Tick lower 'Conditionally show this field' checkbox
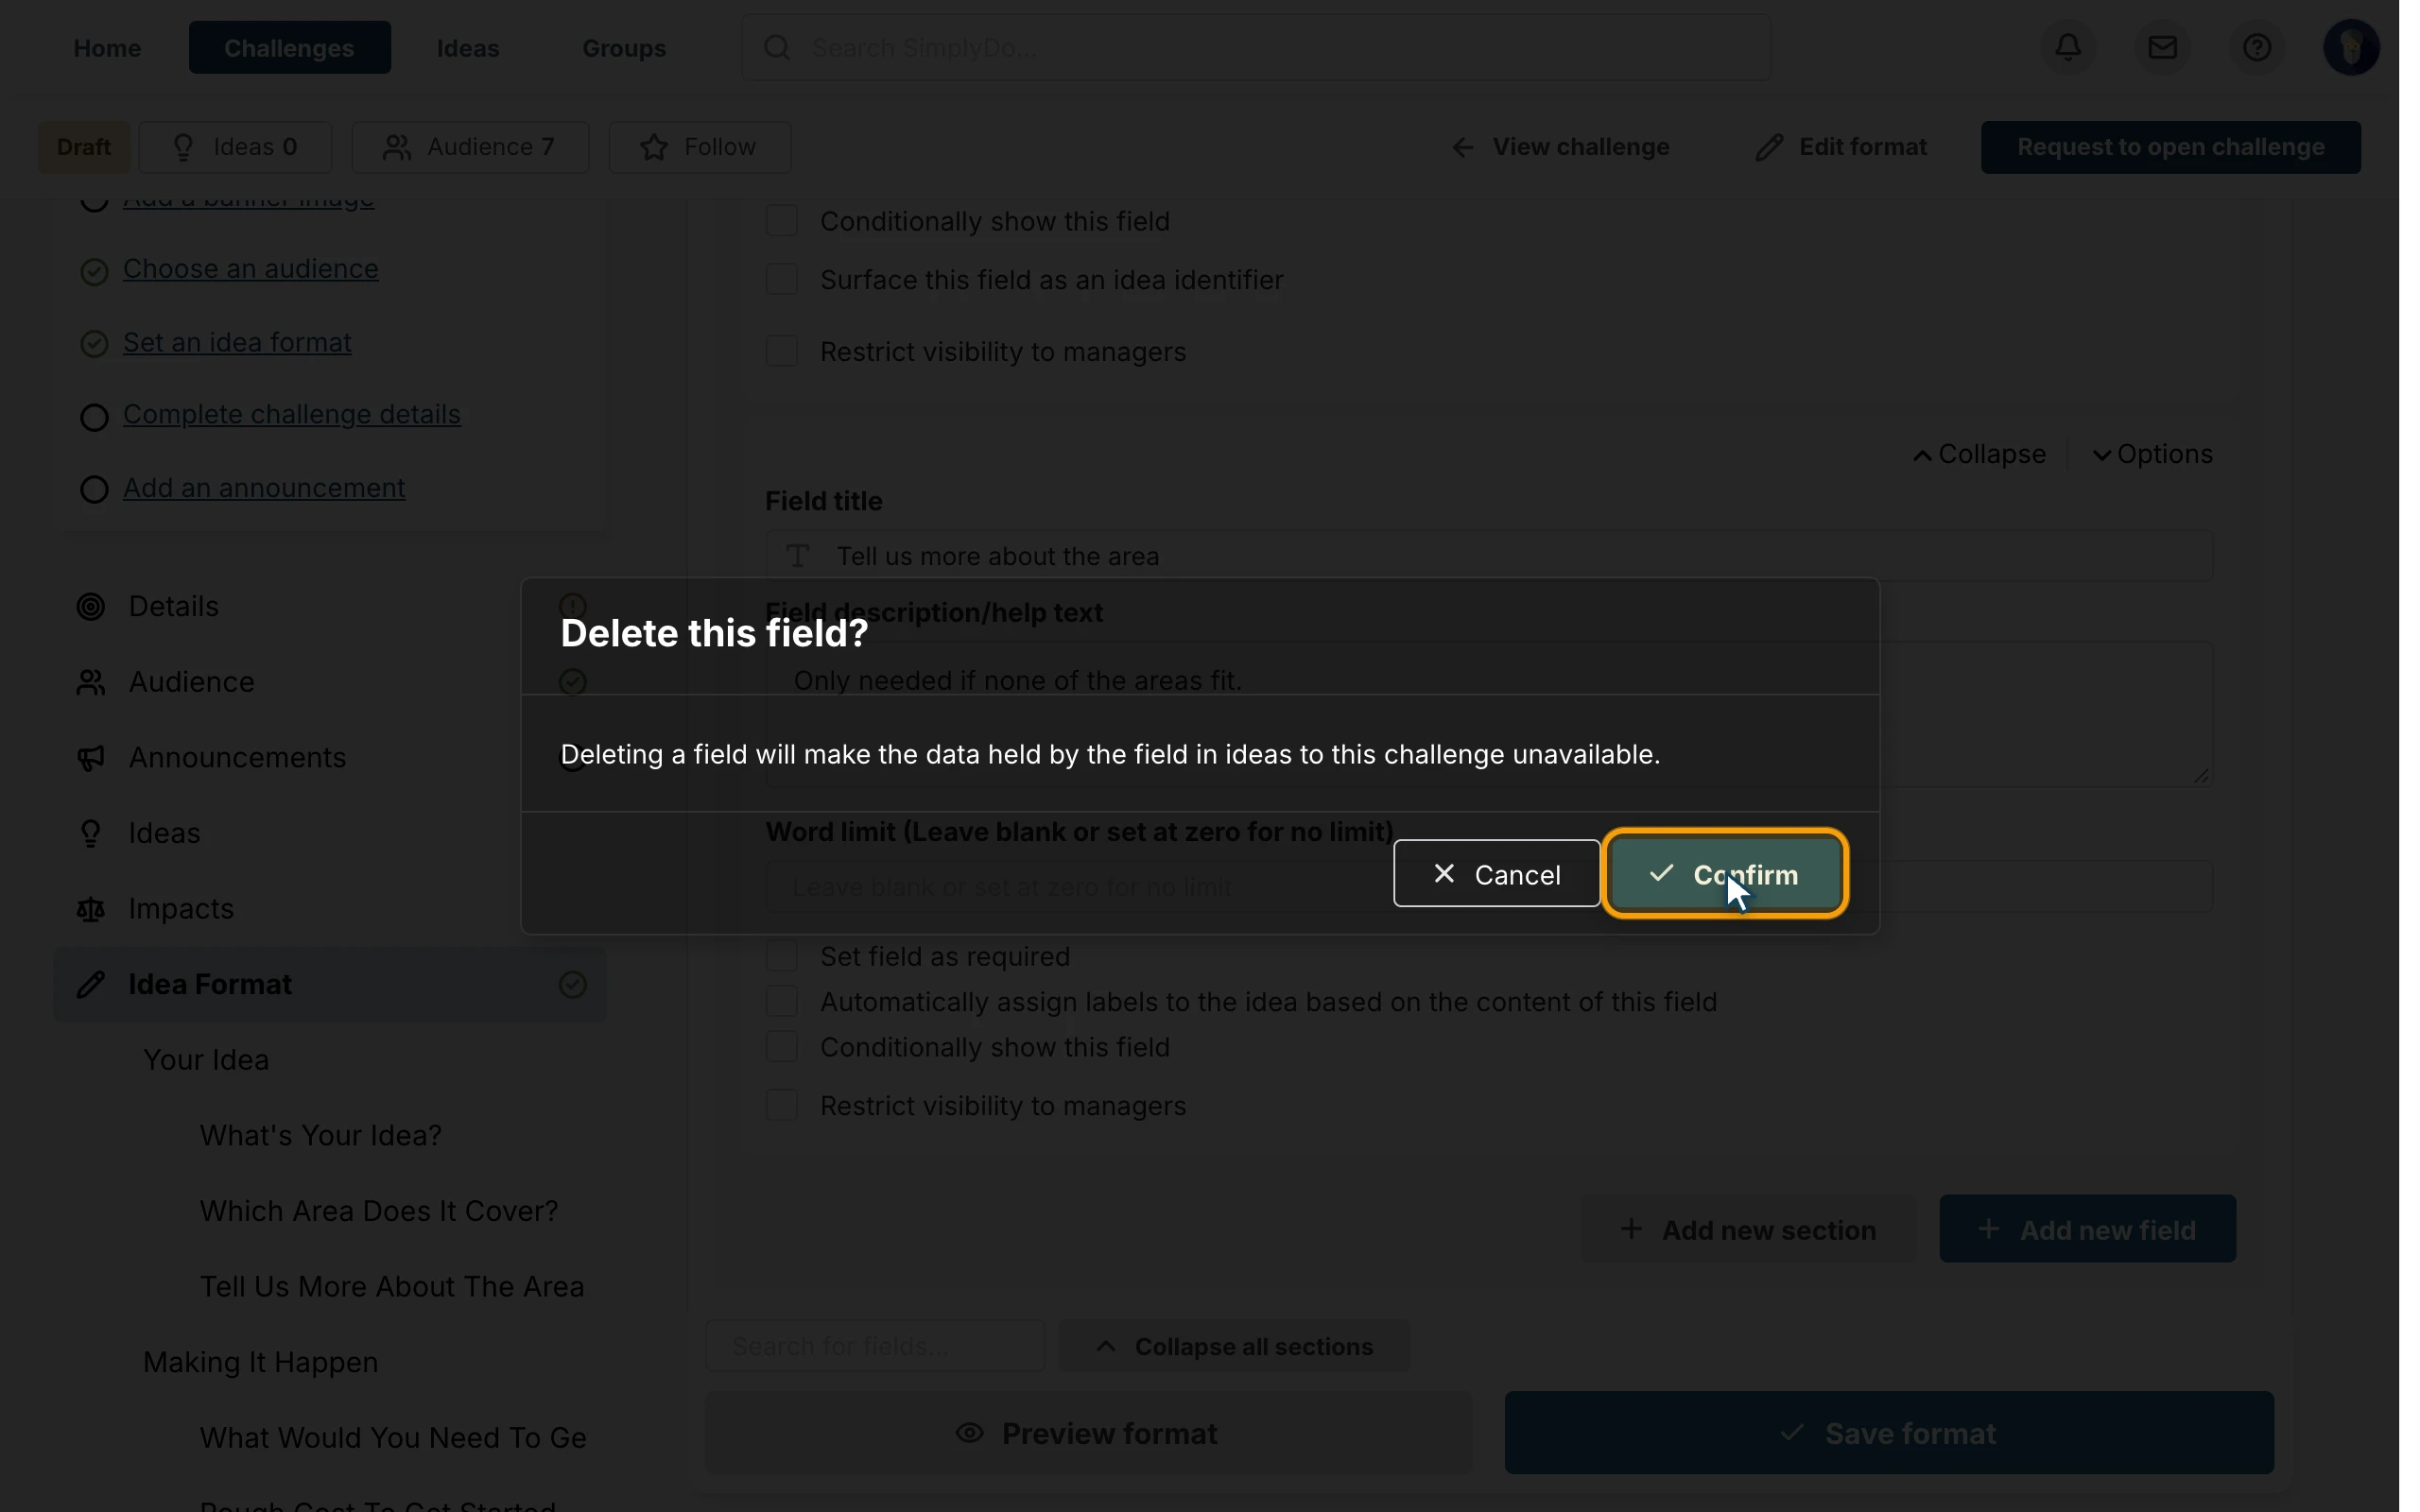This screenshot has height=1512, width=2420. point(782,1047)
